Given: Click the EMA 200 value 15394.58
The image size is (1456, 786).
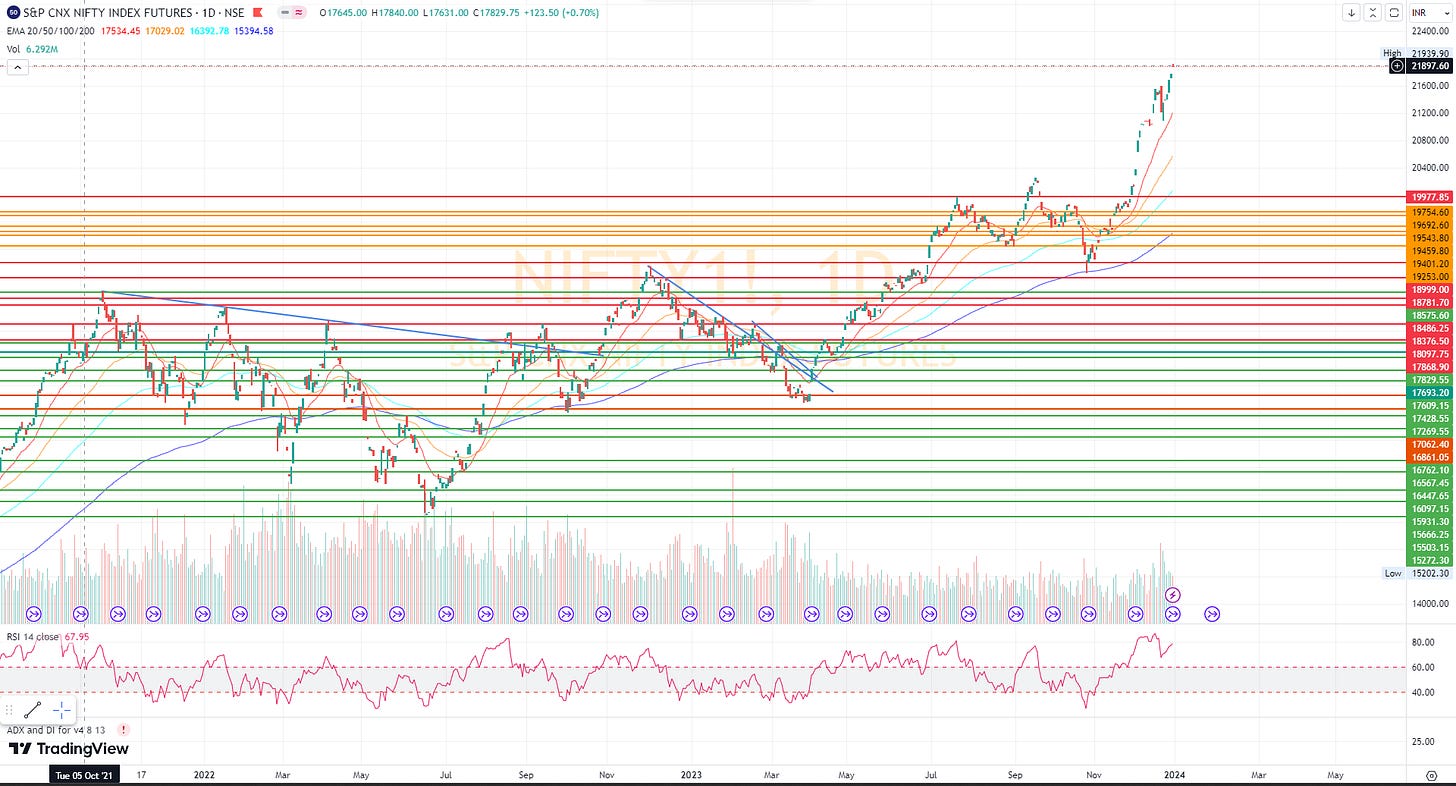Looking at the screenshot, I should [x=254, y=31].
